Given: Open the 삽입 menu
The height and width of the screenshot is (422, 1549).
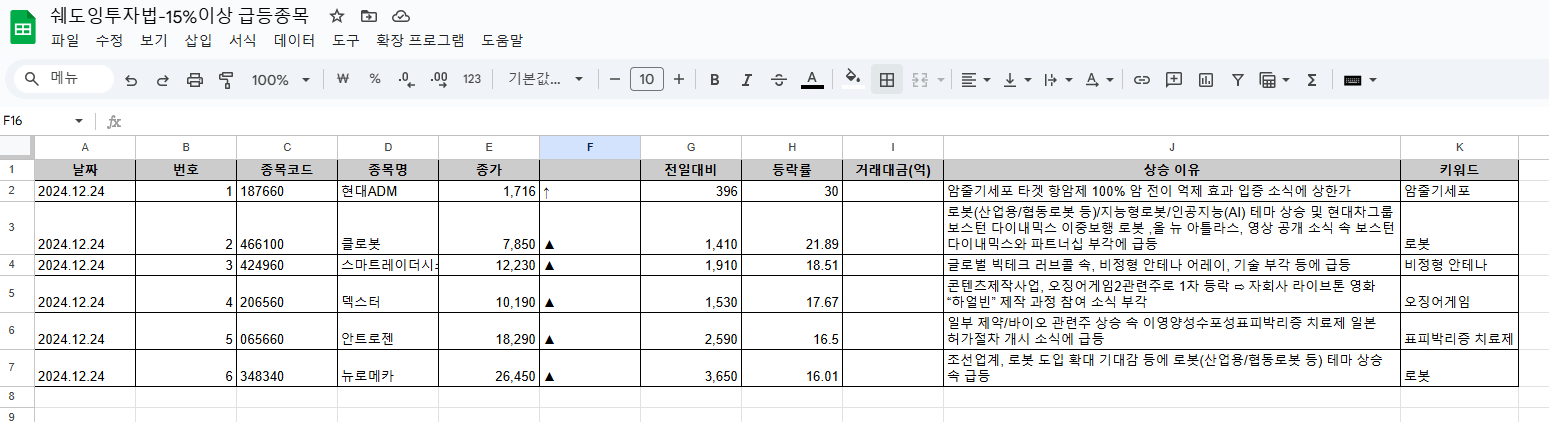Looking at the screenshot, I should [198, 41].
